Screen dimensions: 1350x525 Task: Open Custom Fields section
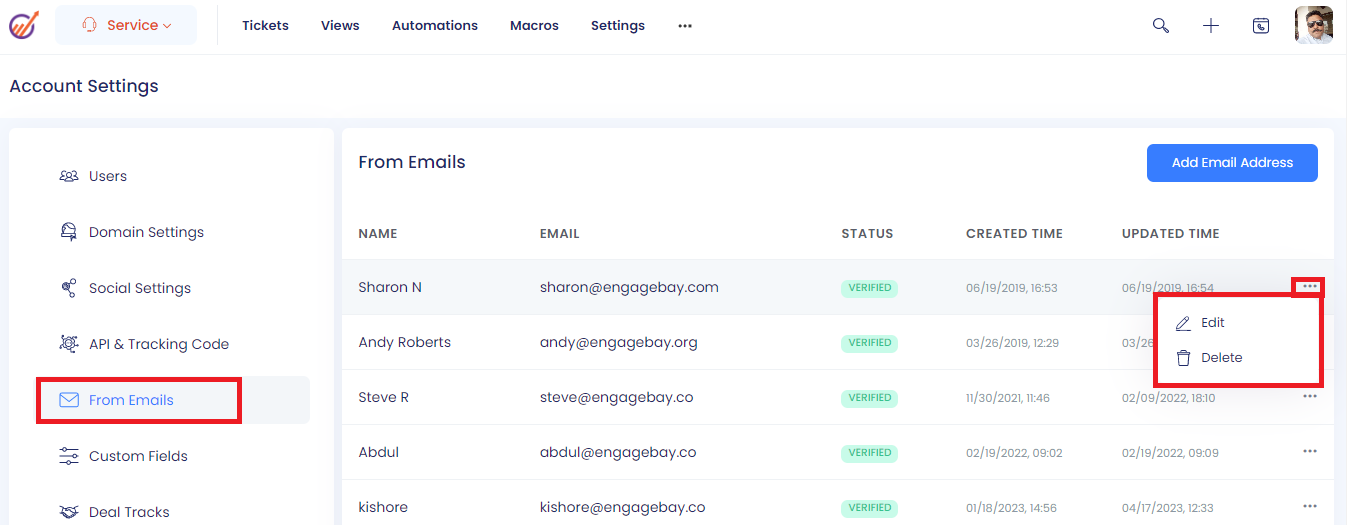click(x=138, y=456)
